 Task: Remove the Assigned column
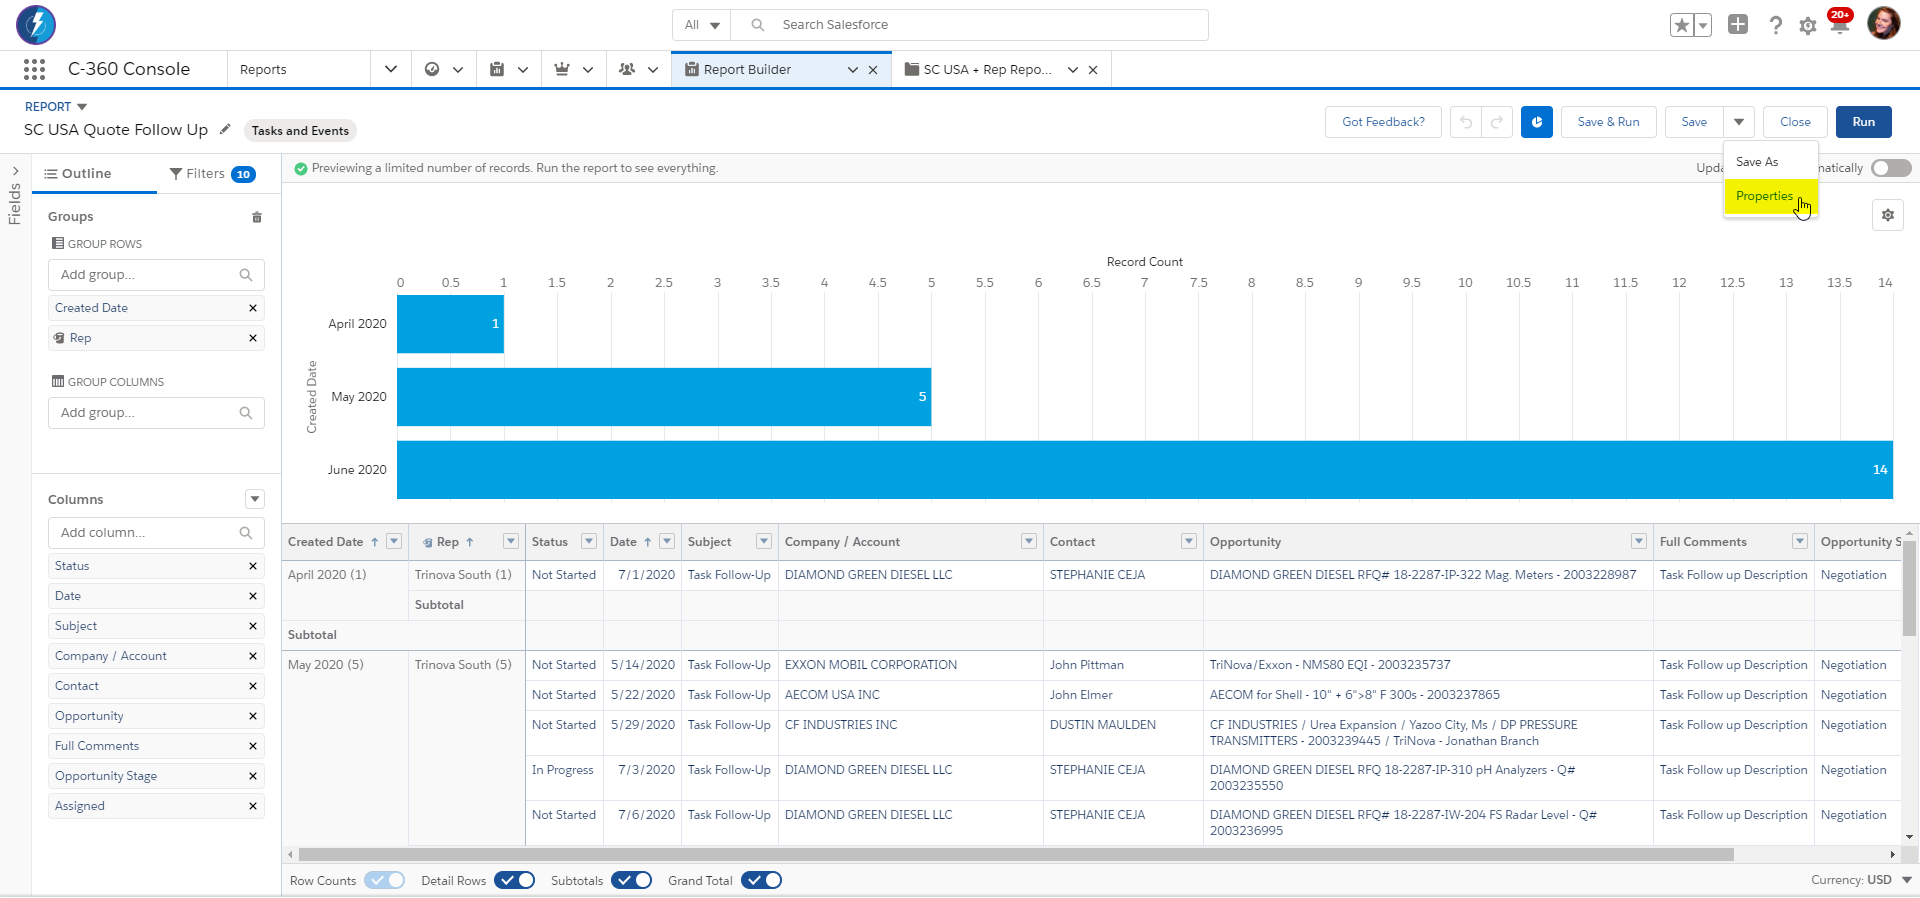tap(253, 806)
